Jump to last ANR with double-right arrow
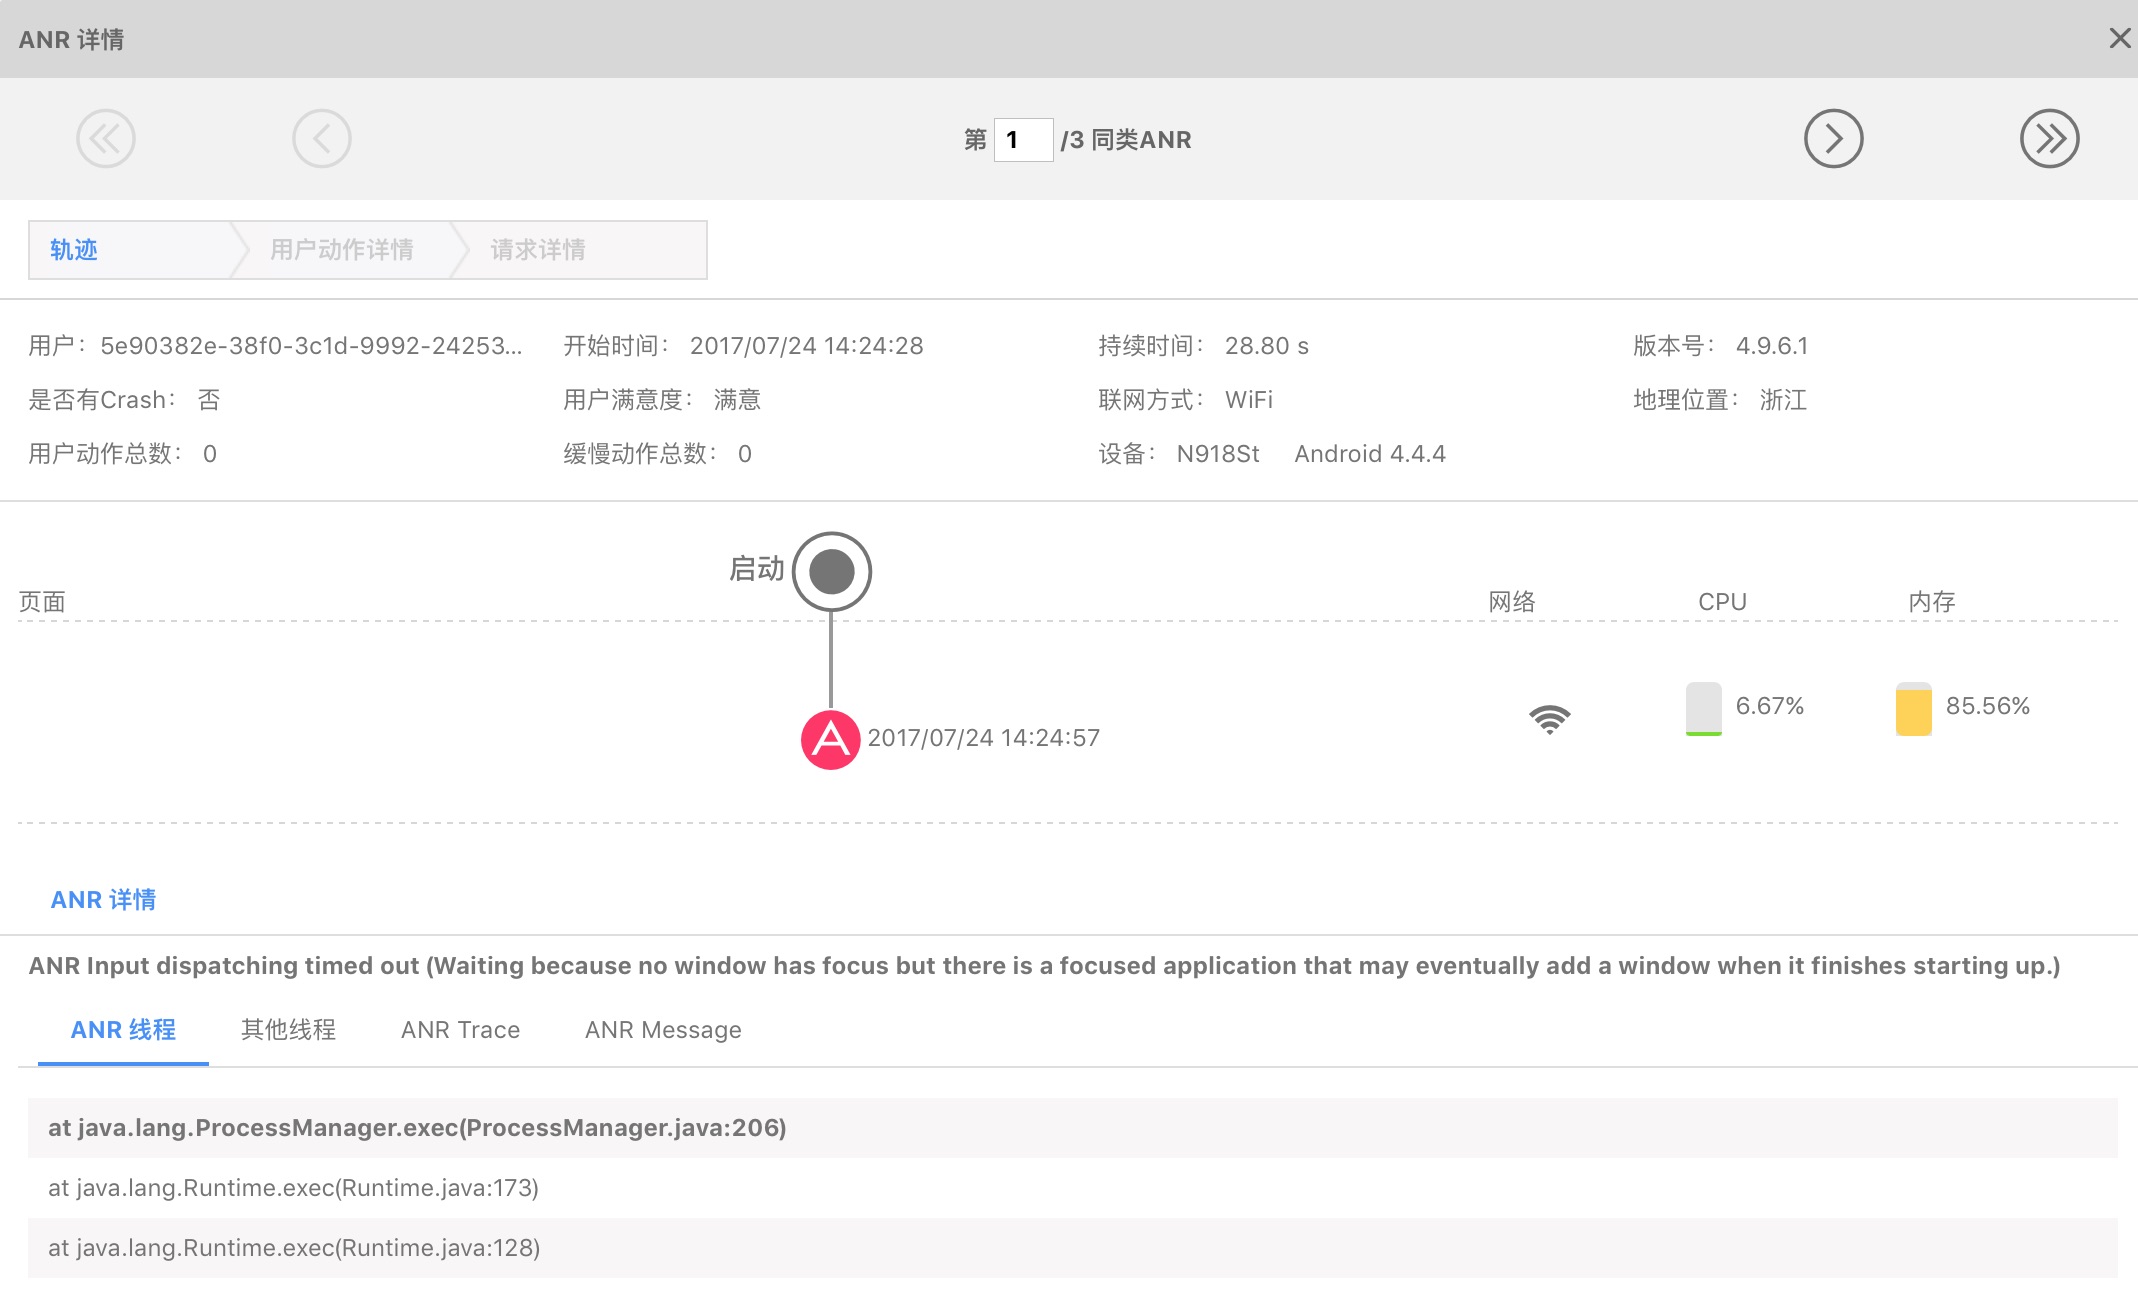The image size is (2138, 1304). point(2049,139)
